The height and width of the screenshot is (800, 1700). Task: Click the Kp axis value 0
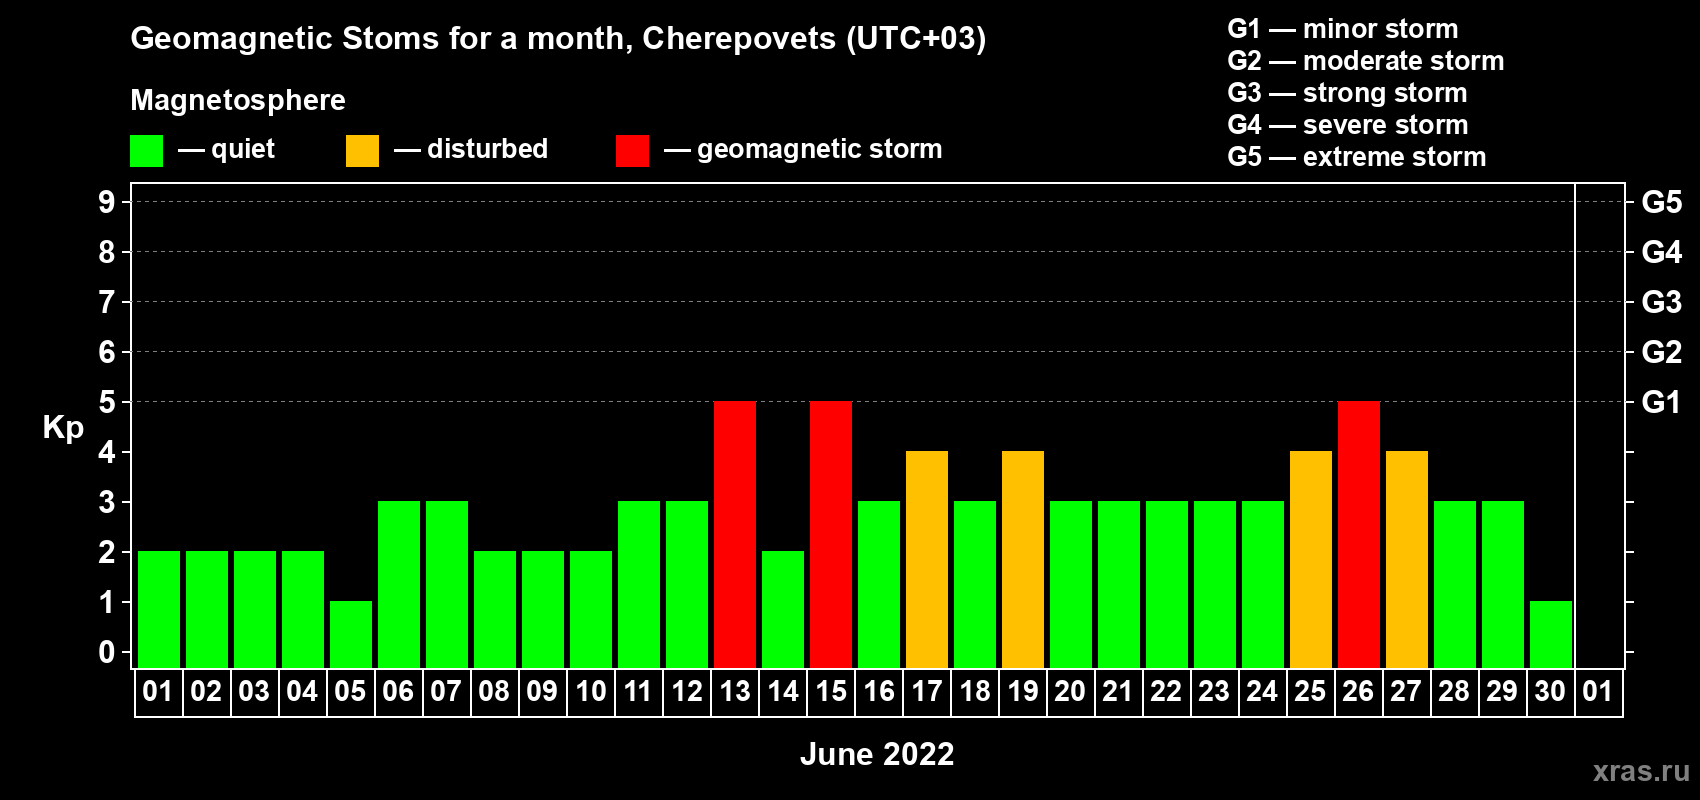[x=107, y=652]
